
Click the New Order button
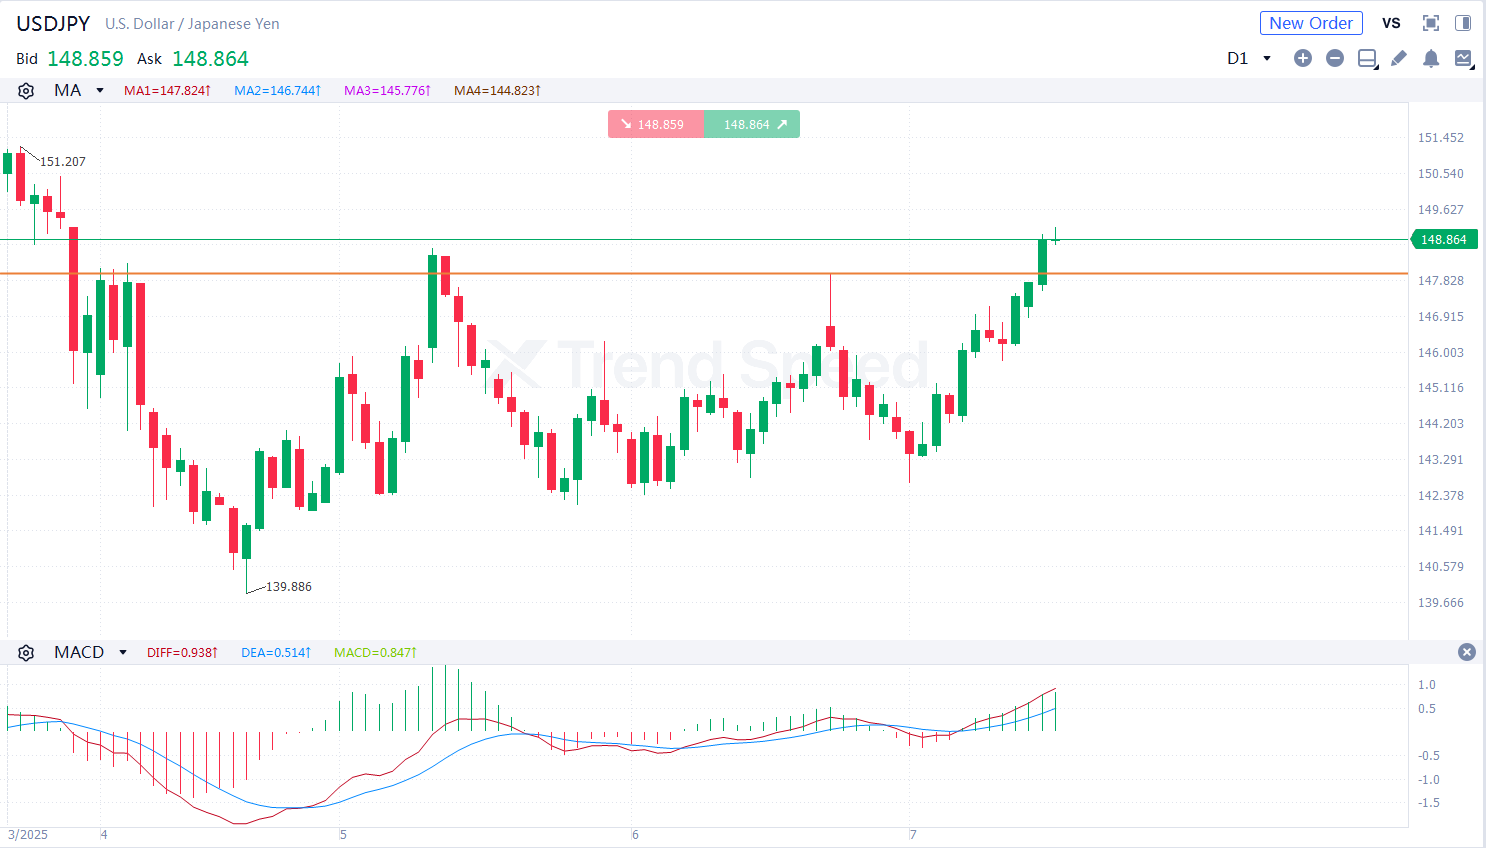[1311, 23]
